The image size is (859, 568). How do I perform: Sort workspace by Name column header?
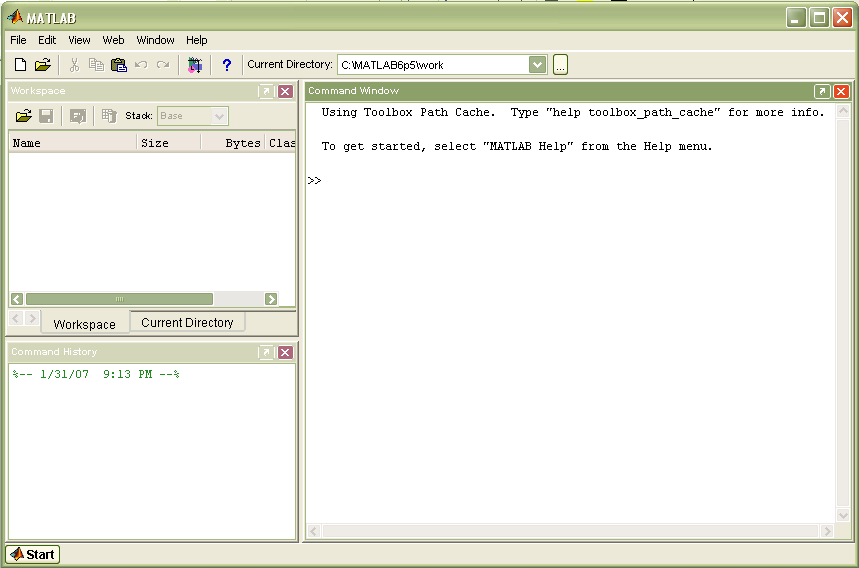tap(72, 143)
